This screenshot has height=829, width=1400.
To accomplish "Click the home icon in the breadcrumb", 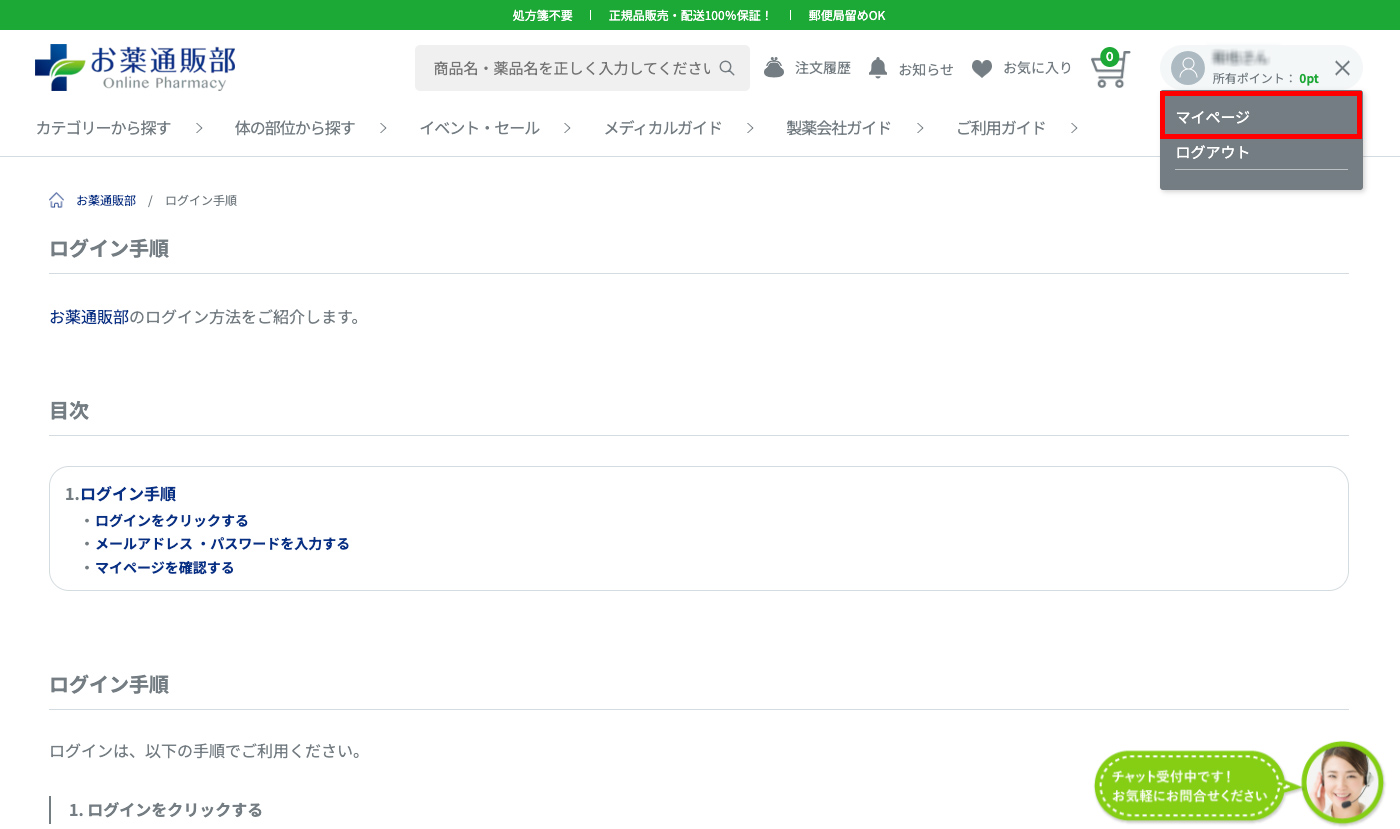I will [x=56, y=199].
